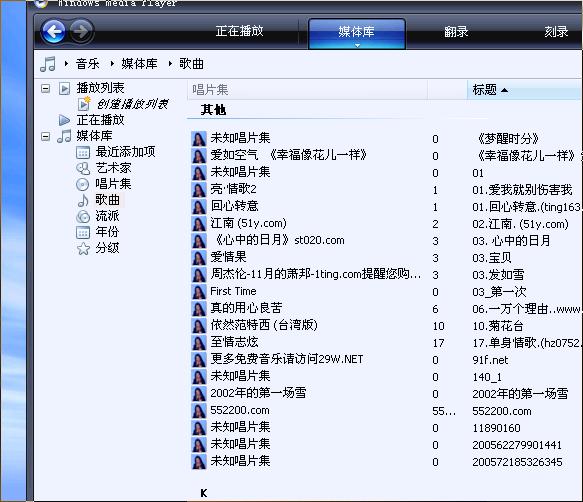The height and width of the screenshot is (502, 583).
Task: Click the Back navigation arrow button
Action: [53, 31]
